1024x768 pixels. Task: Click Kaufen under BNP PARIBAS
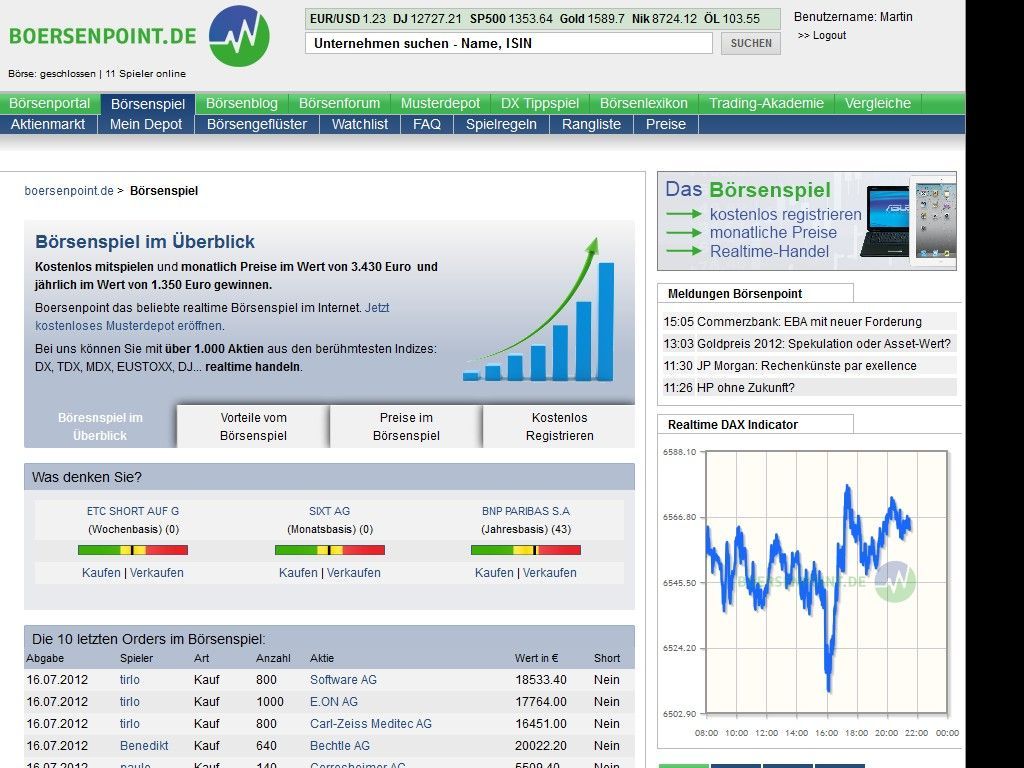click(x=494, y=573)
